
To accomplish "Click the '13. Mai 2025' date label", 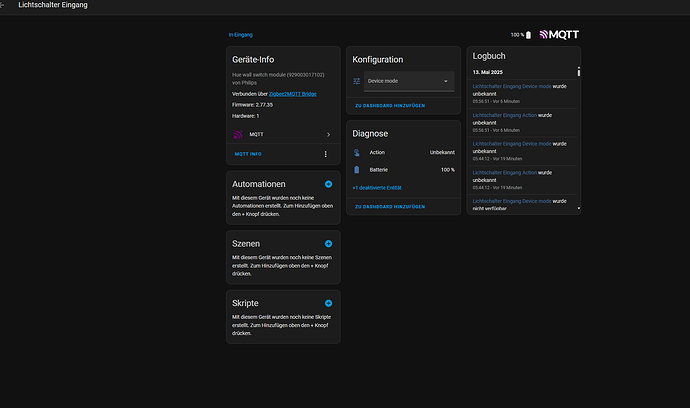I will [x=488, y=72].
